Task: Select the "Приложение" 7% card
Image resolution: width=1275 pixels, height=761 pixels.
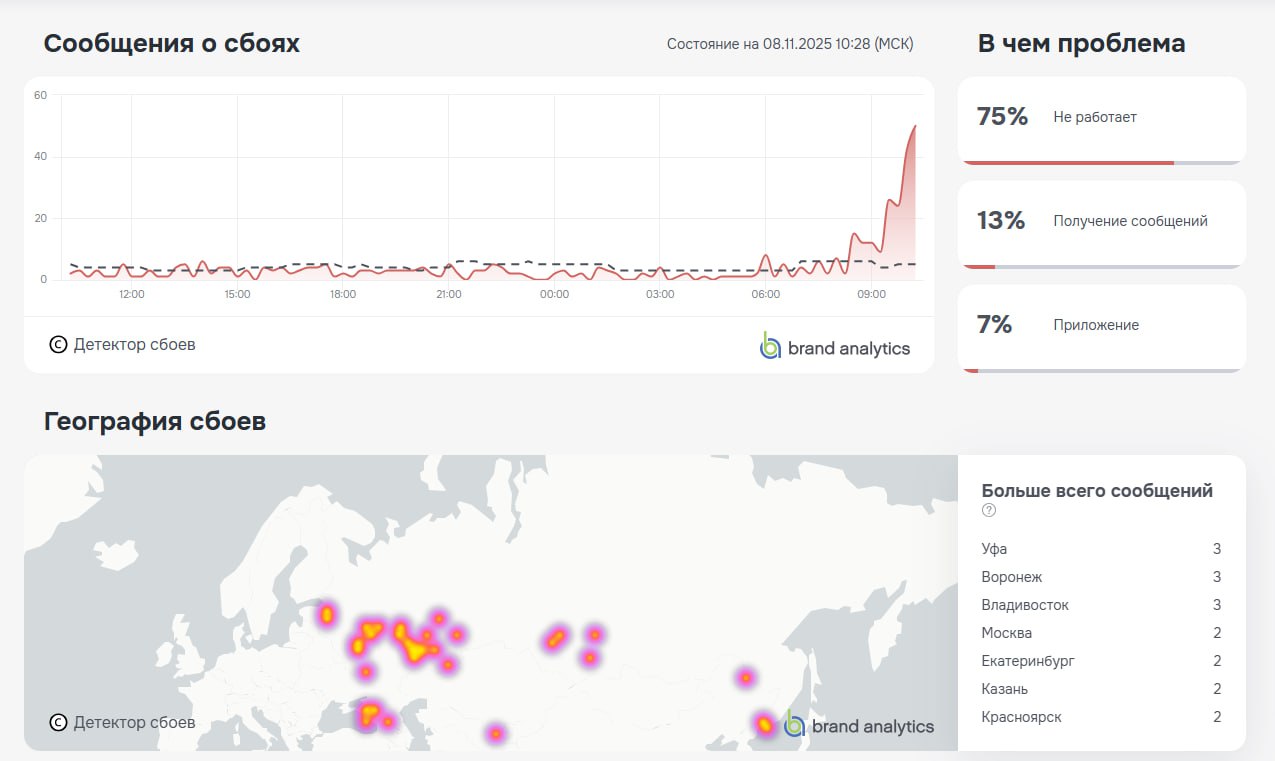Action: (1101, 326)
